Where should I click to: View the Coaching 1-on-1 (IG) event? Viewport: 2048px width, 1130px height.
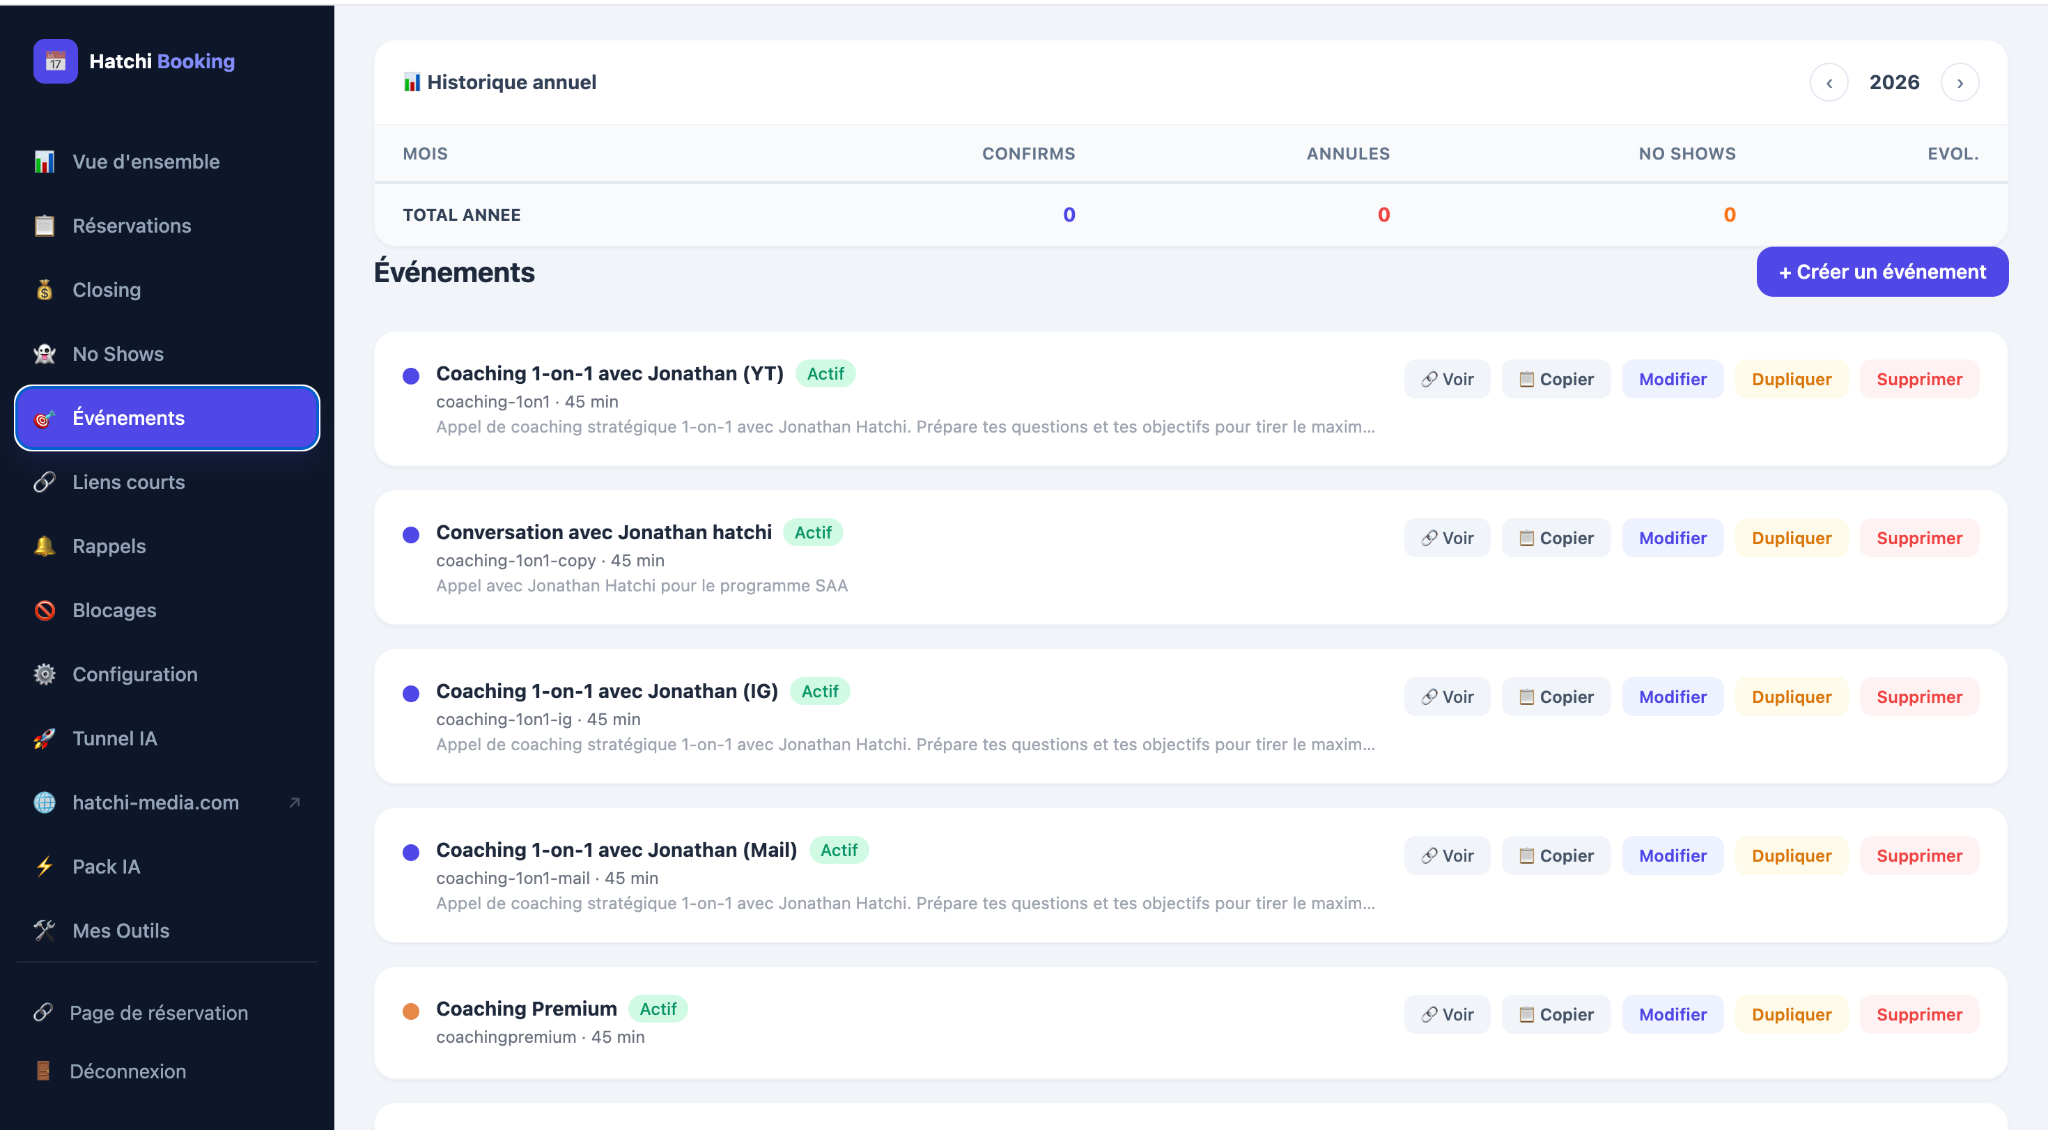tap(1447, 697)
